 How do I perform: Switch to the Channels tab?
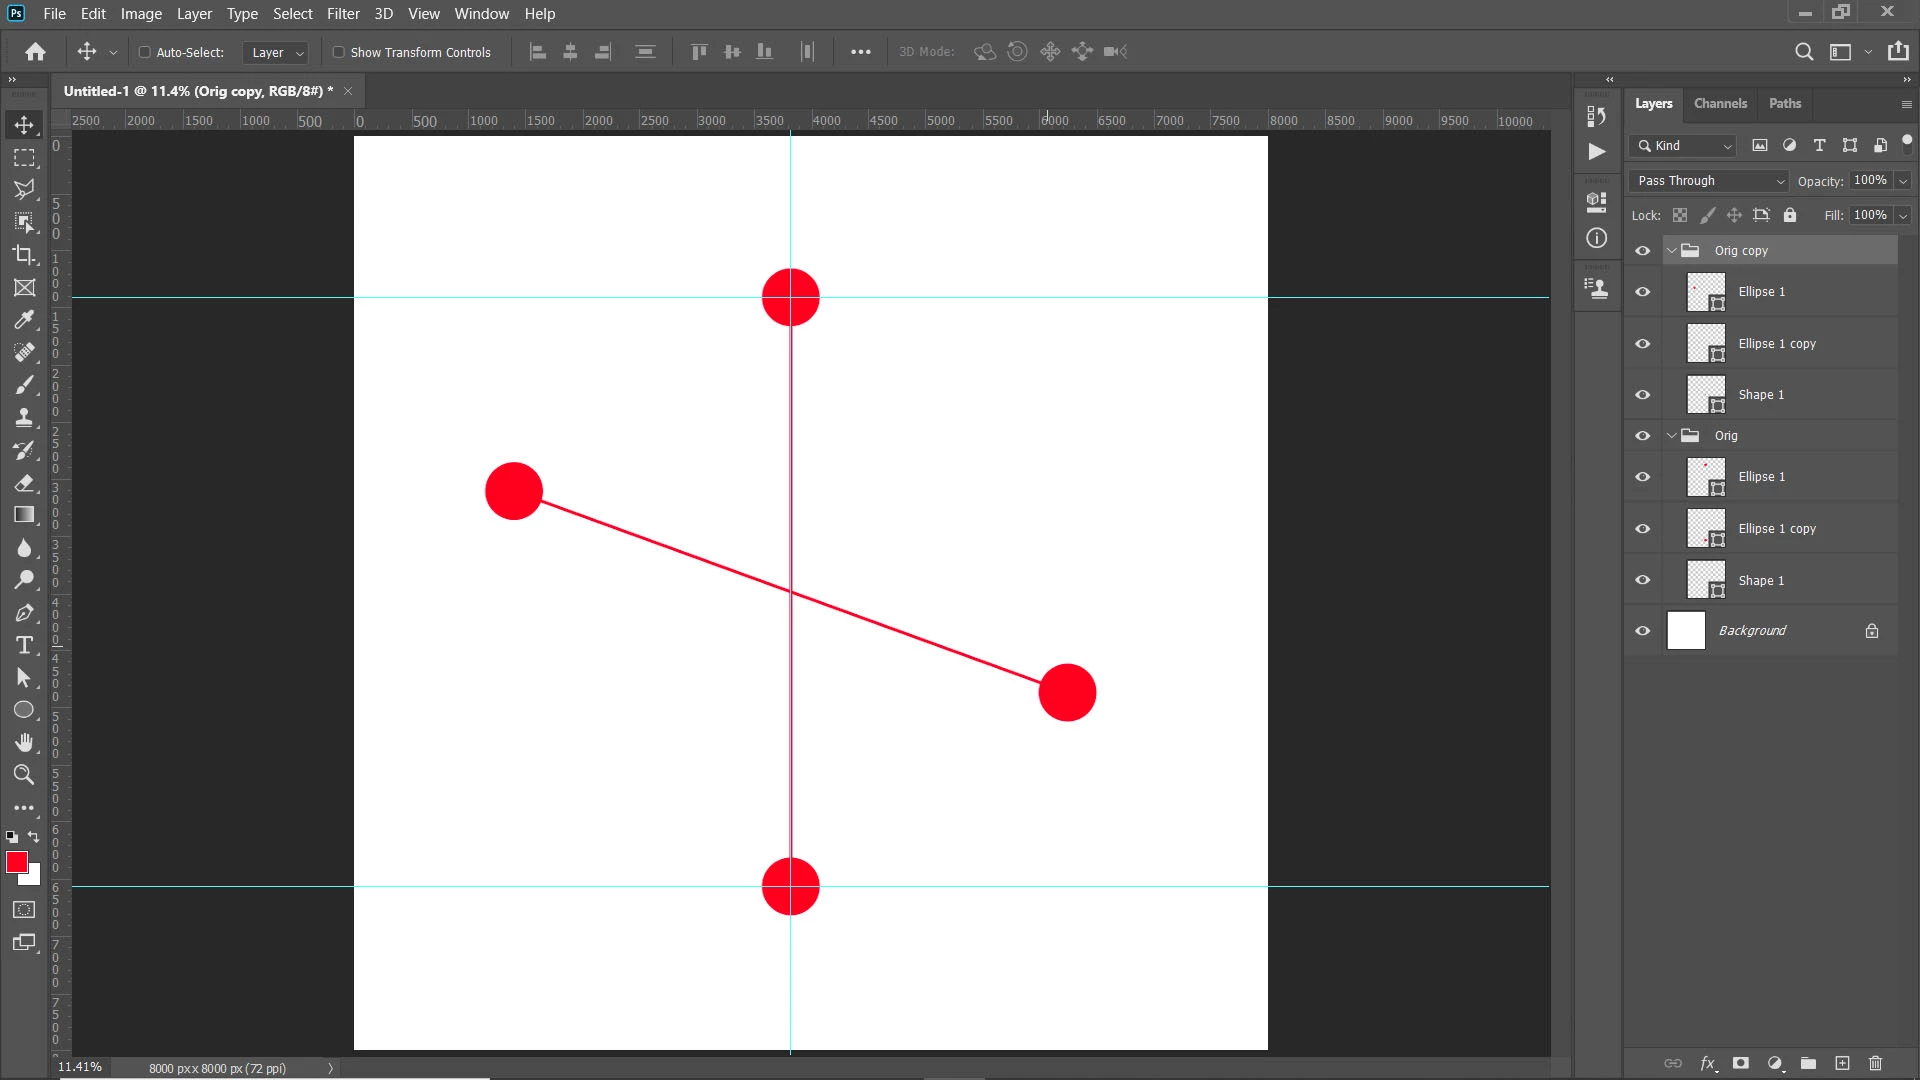click(1720, 103)
